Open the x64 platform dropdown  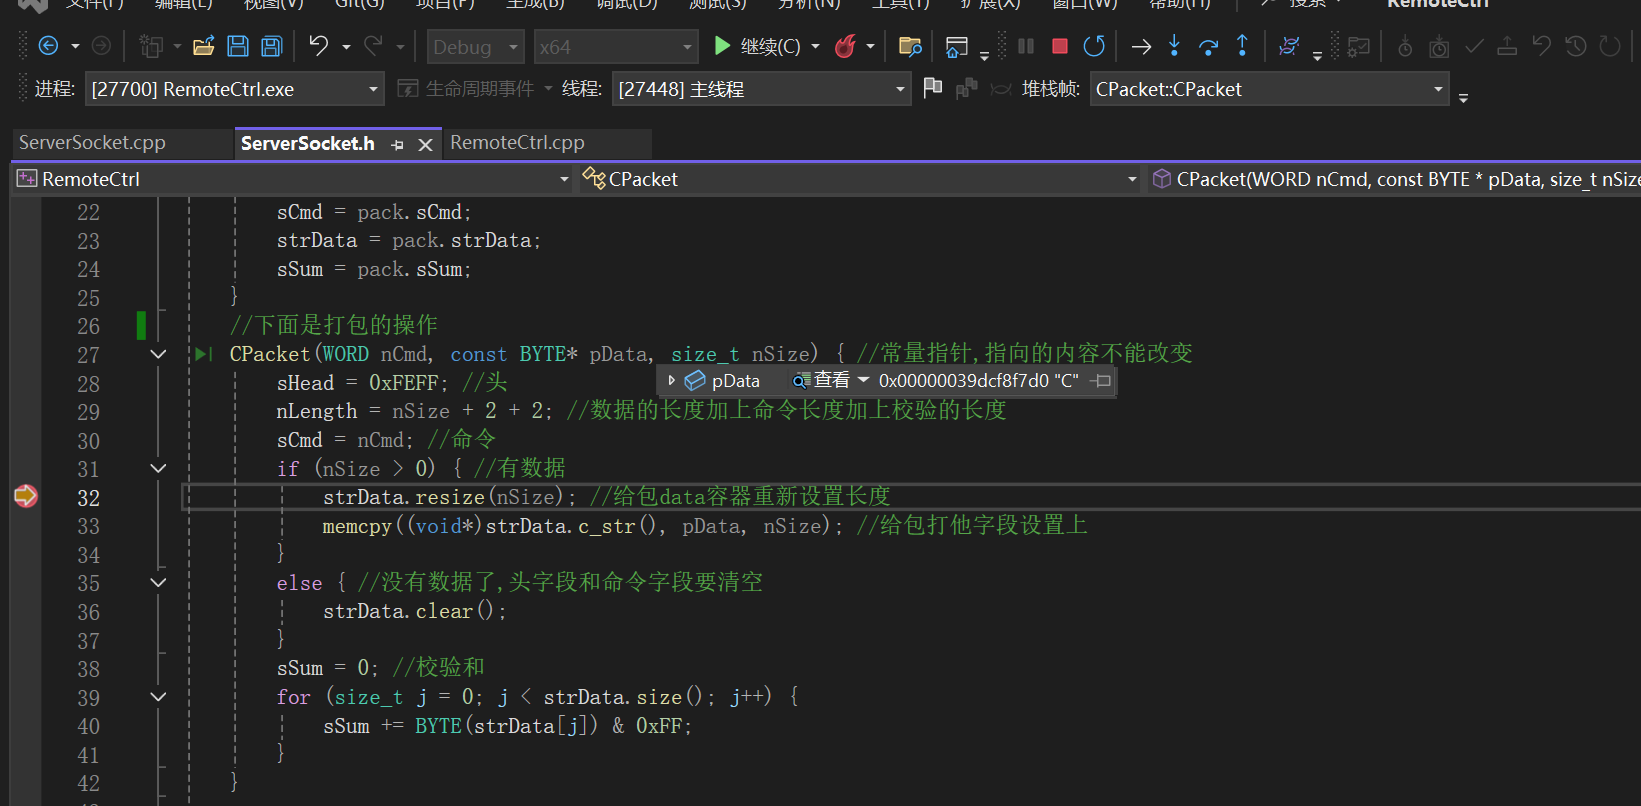[615, 47]
